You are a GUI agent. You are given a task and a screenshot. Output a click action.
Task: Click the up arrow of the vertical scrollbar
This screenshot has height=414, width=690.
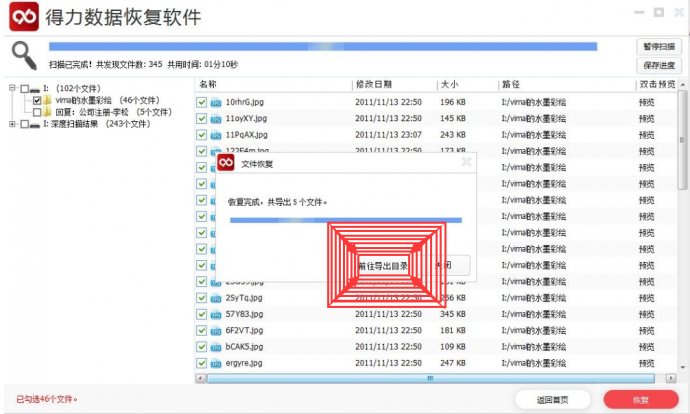click(683, 84)
